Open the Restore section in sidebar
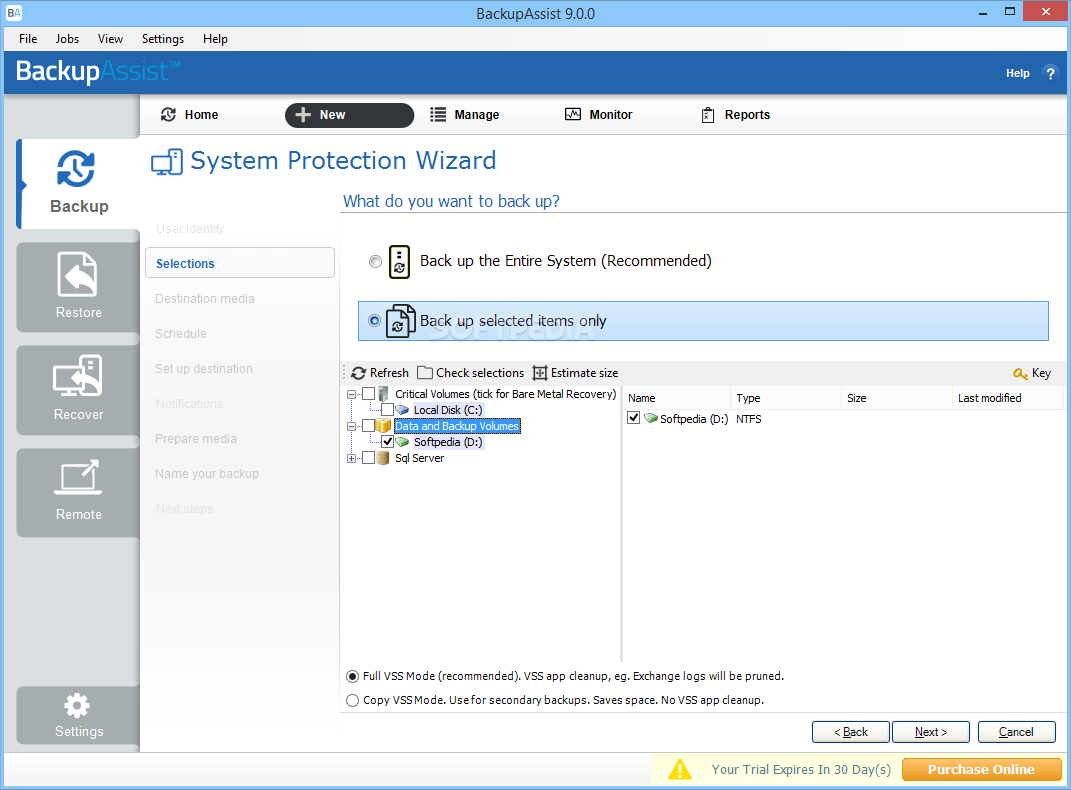Screen dimensions: 1071x790 (79, 286)
